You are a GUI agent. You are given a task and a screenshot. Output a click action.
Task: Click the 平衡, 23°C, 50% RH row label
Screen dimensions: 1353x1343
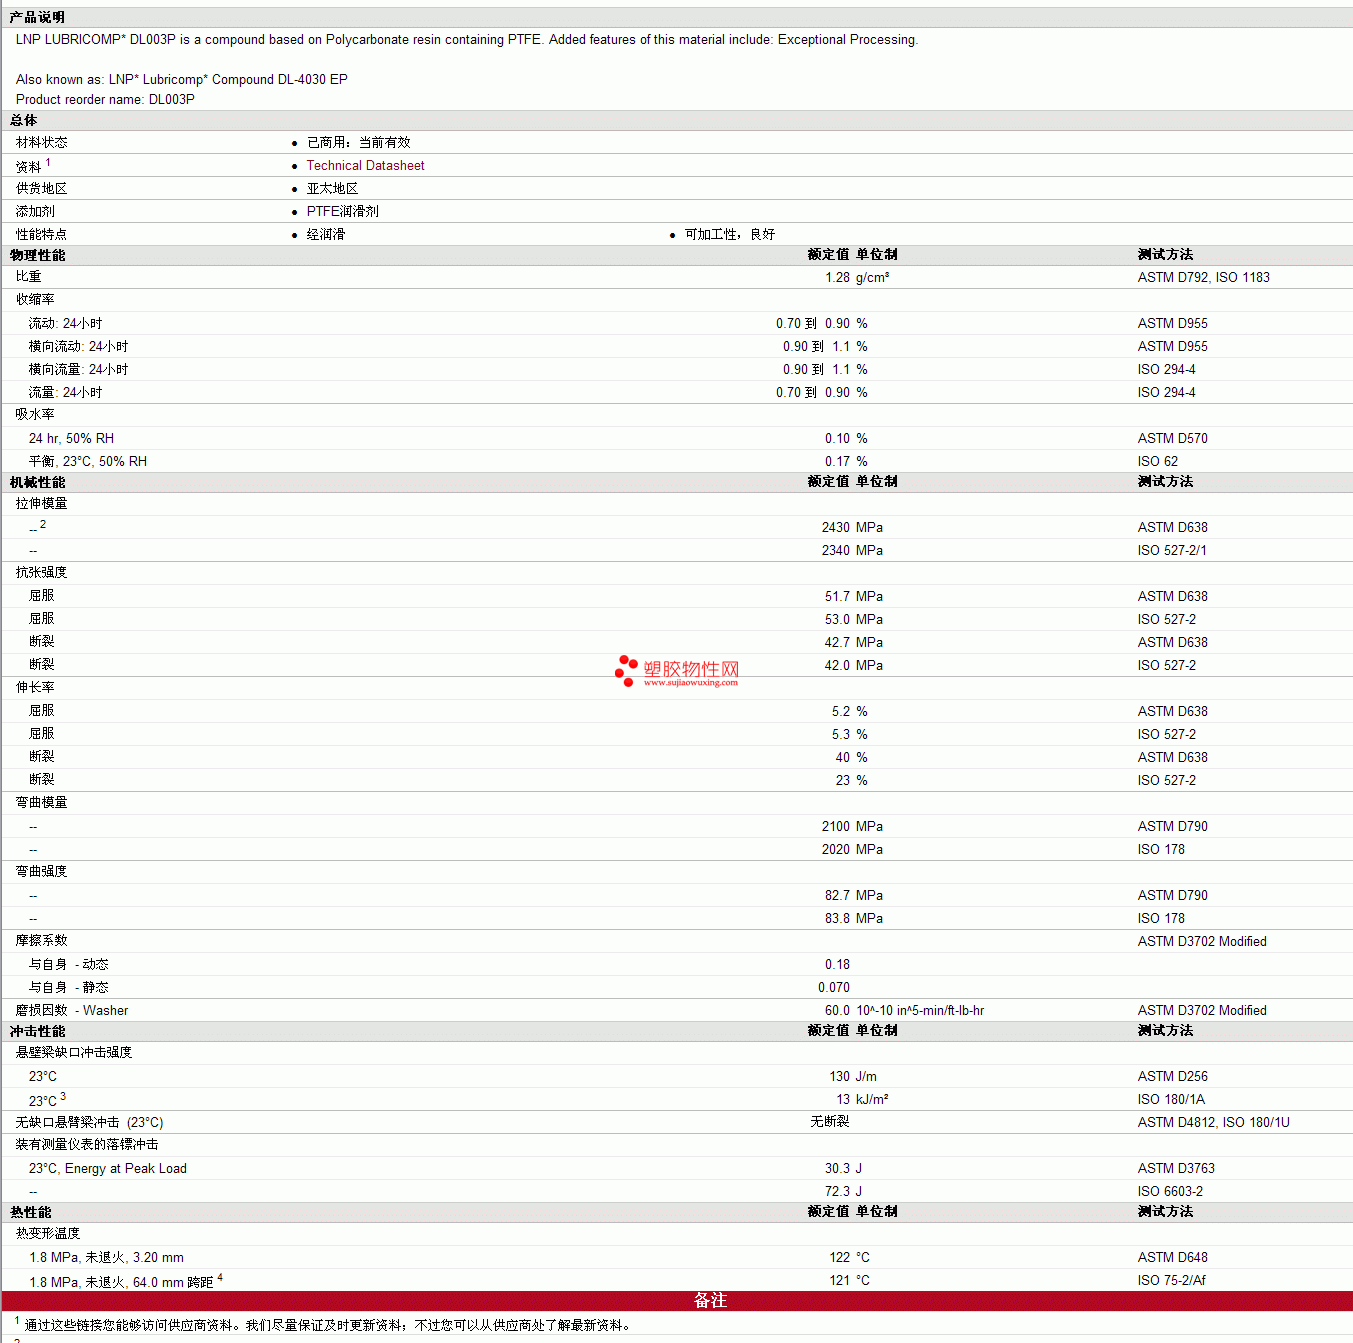tap(87, 462)
